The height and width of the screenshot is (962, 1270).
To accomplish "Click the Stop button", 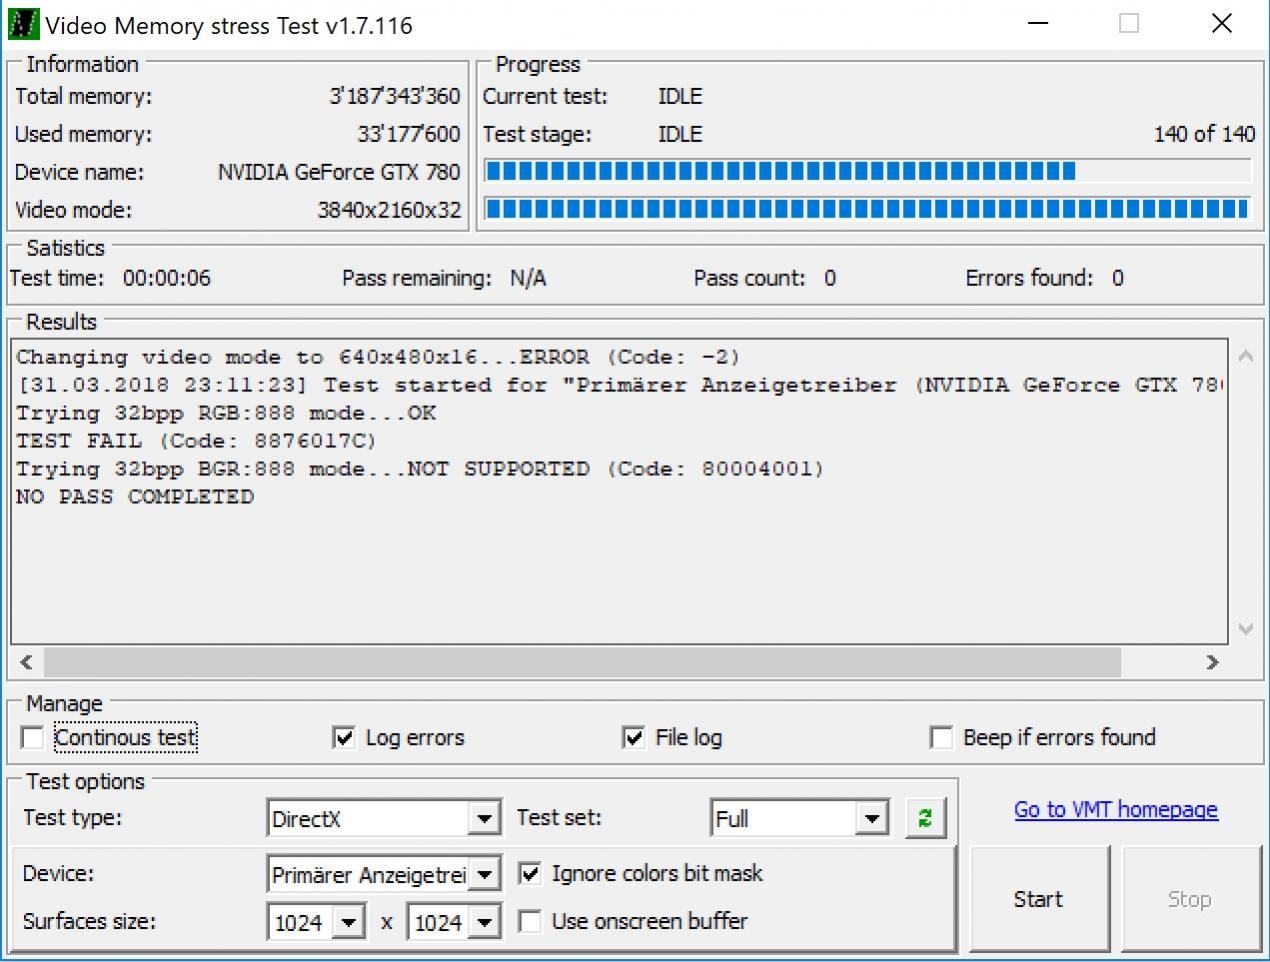I will [1190, 899].
